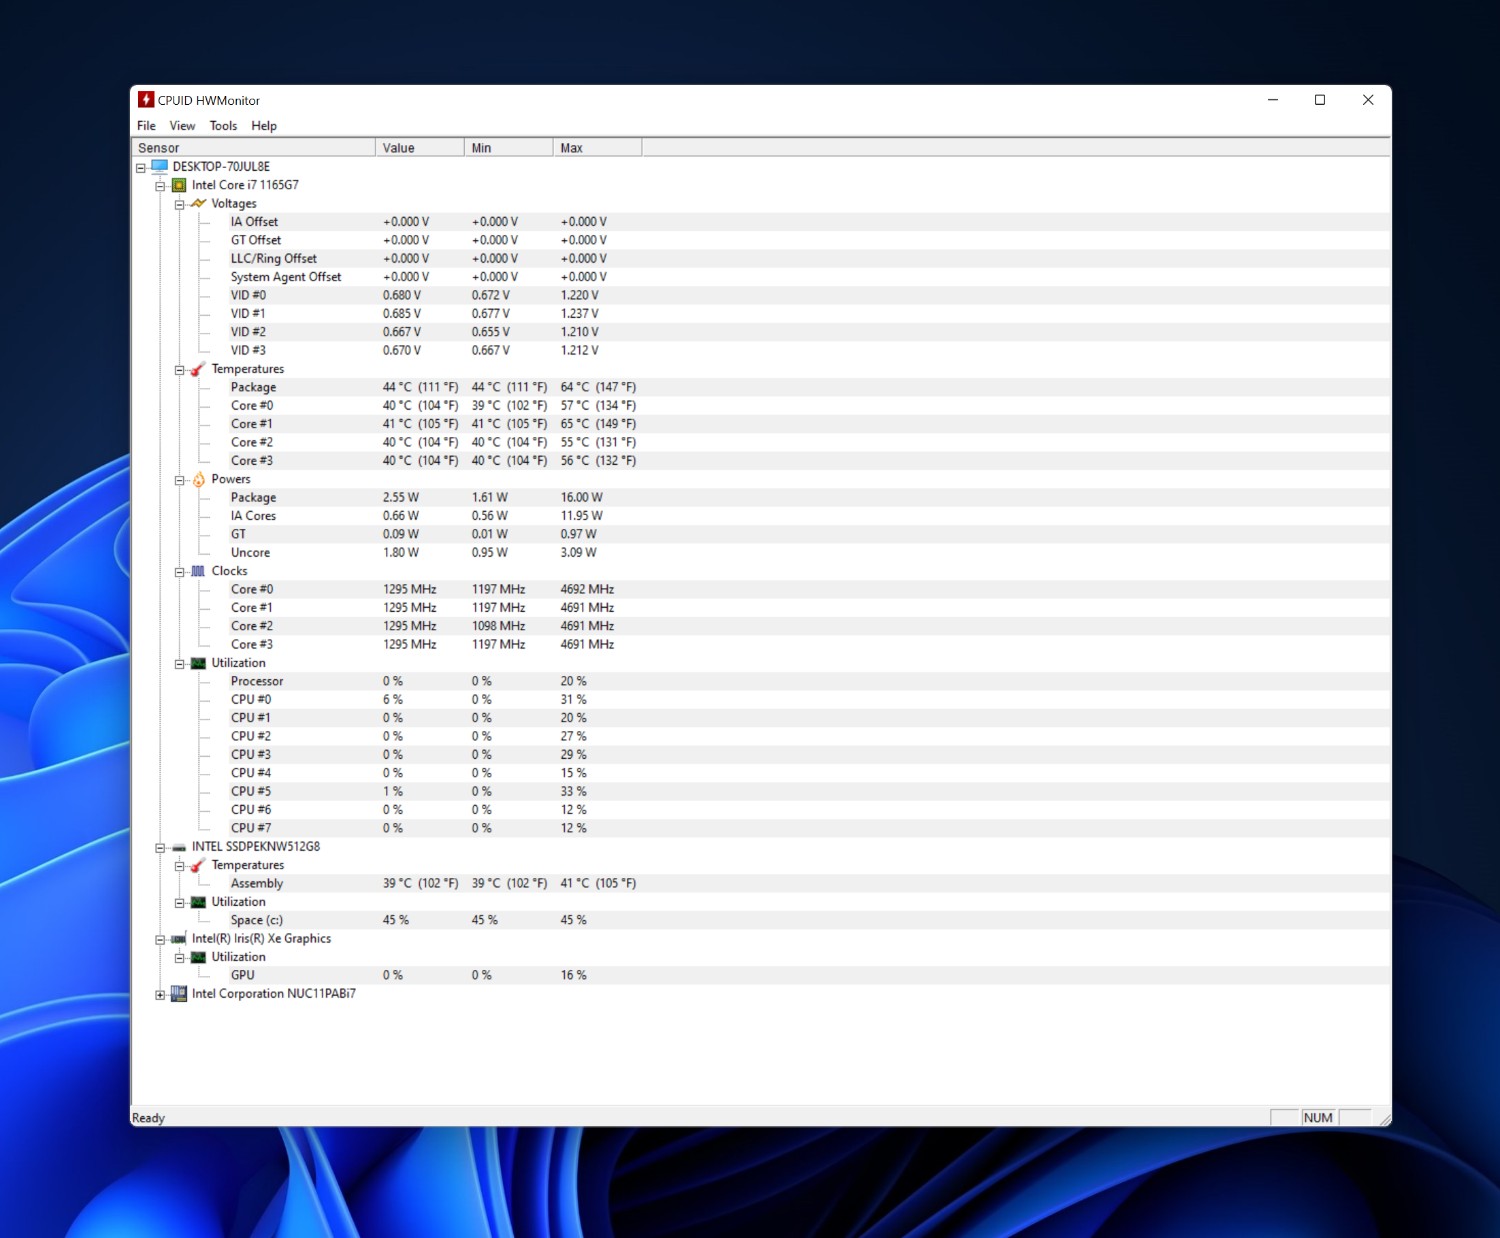Open the Tools menu
Viewport: 1500px width, 1238px height.
click(x=223, y=126)
